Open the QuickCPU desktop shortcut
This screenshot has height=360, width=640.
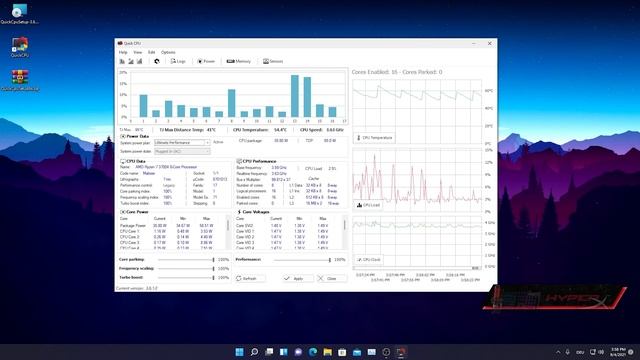click(20, 47)
